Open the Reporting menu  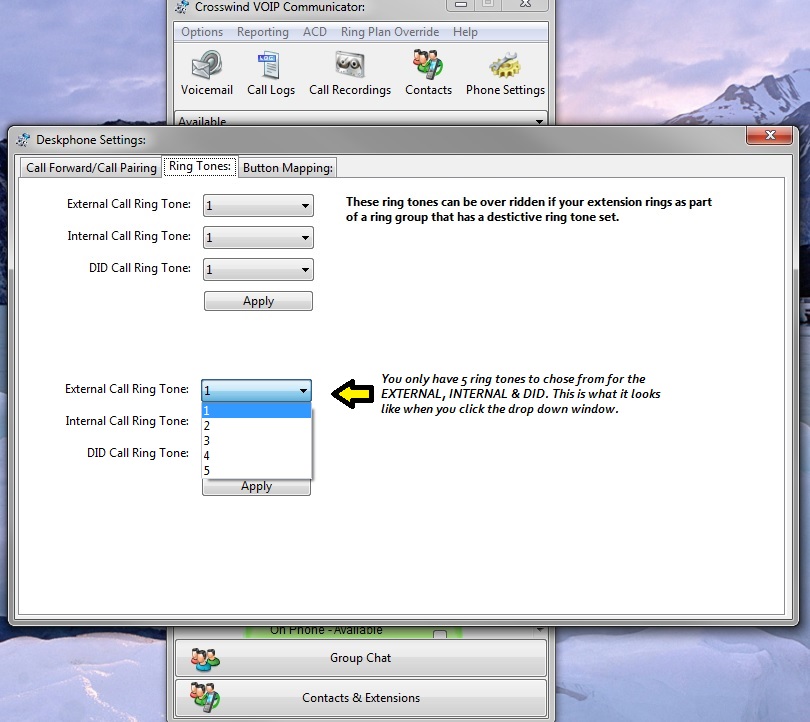point(262,32)
